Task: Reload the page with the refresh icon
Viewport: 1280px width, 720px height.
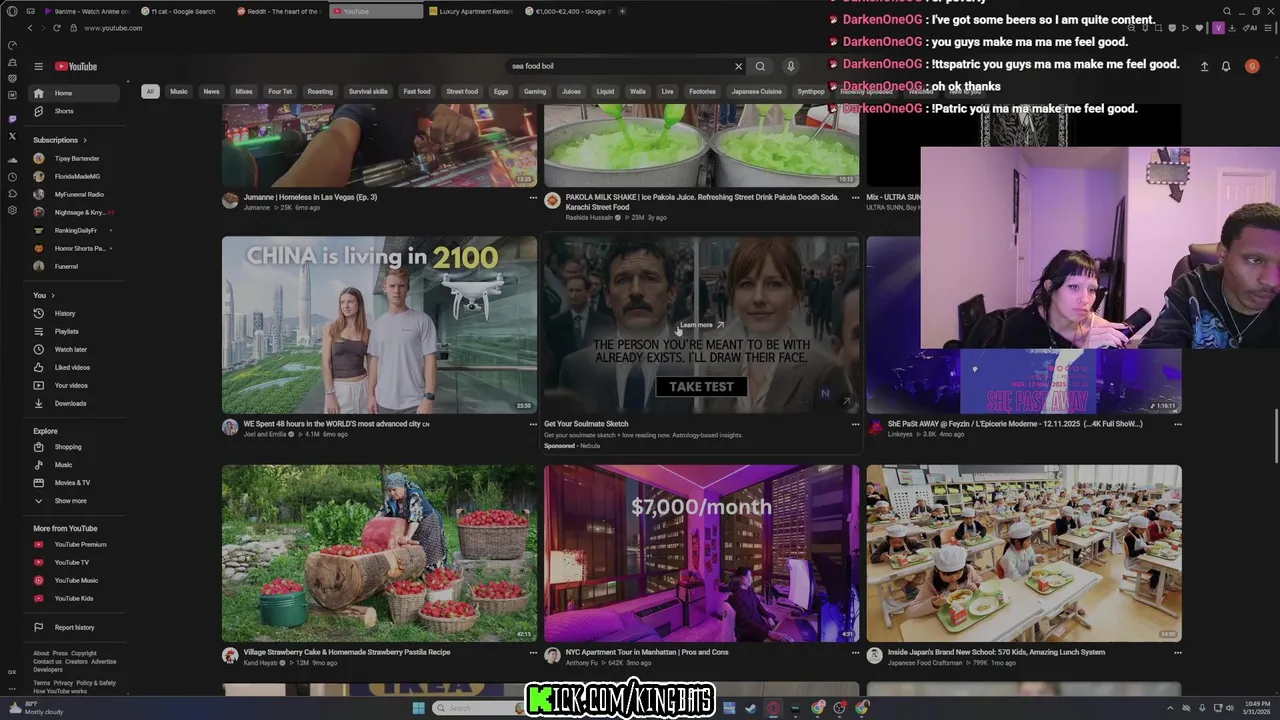Action: coord(56,28)
